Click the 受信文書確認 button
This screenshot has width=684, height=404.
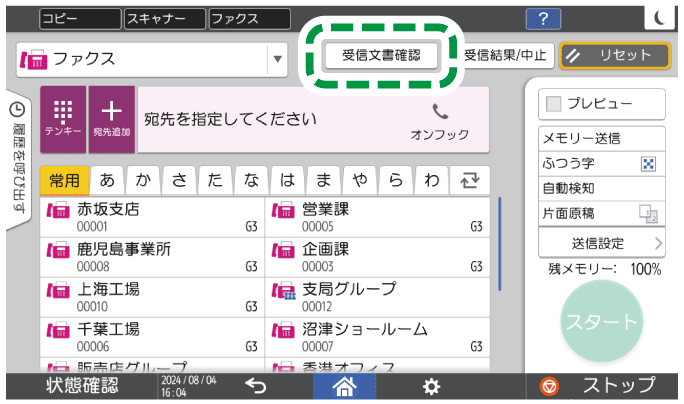pos(381,55)
